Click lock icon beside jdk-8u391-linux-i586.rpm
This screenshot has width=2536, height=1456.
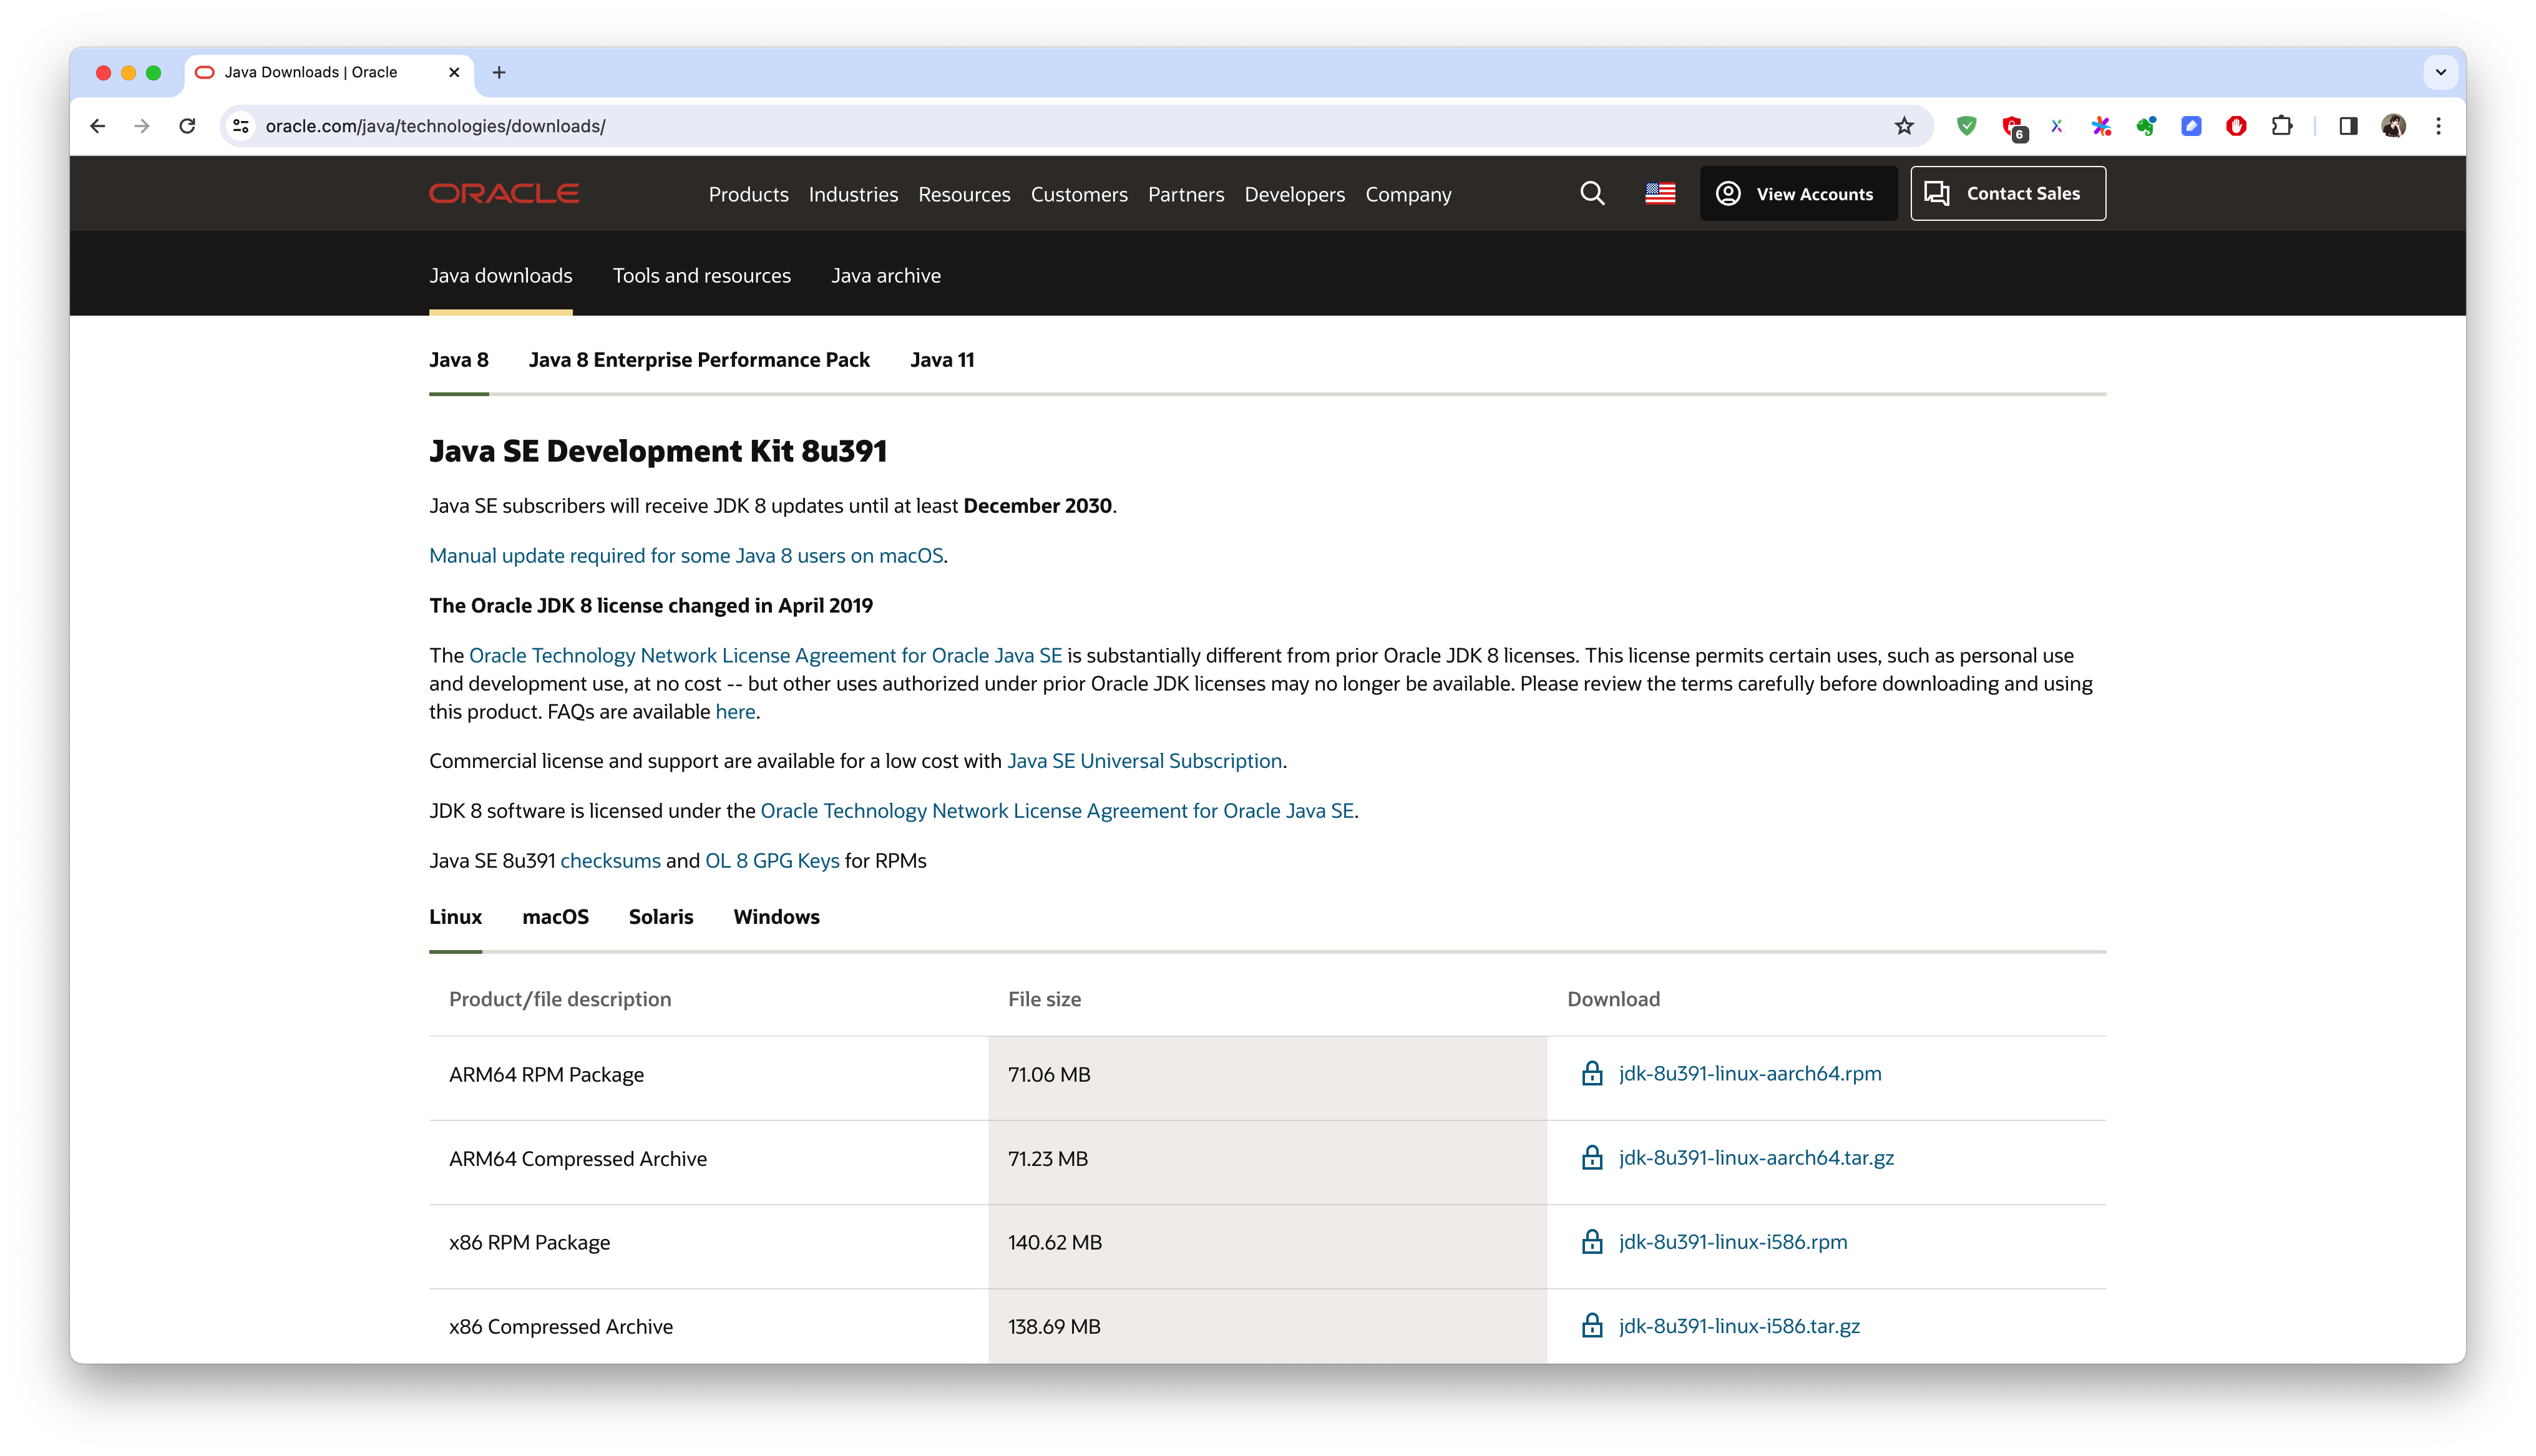pos(1592,1241)
